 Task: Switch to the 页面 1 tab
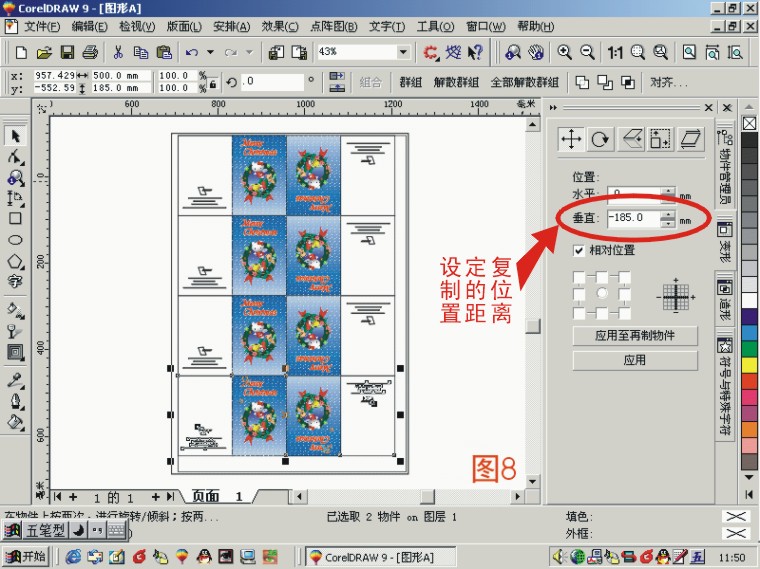tap(216, 496)
